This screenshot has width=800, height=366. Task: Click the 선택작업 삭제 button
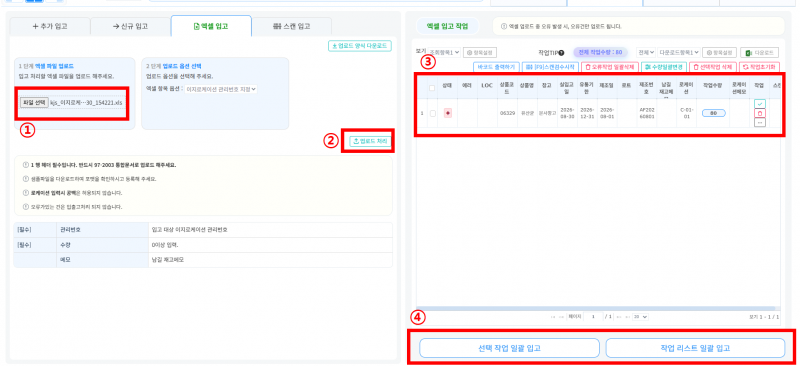[x=713, y=67]
